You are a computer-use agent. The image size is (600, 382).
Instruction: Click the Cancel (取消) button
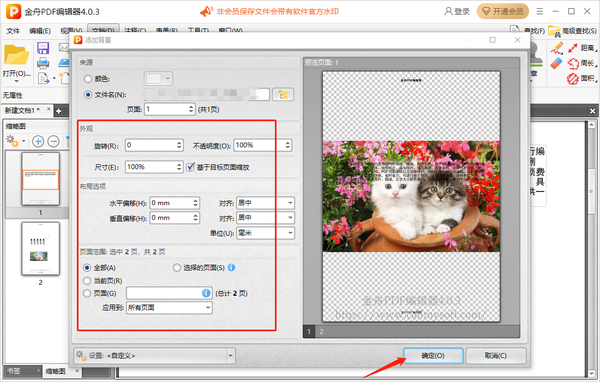click(496, 356)
